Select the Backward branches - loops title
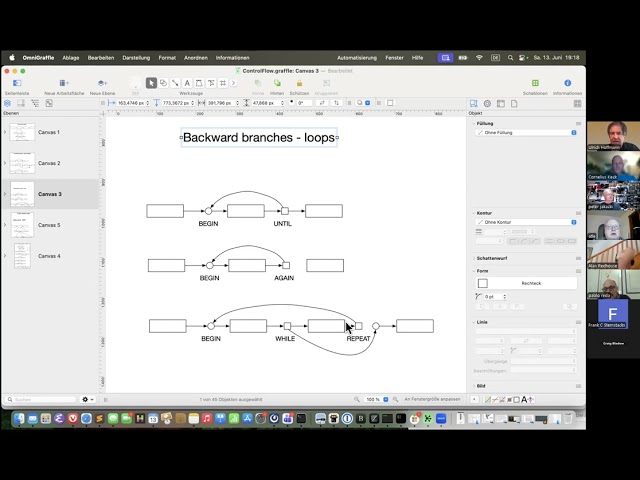This screenshot has height=480, width=640. tap(259, 138)
